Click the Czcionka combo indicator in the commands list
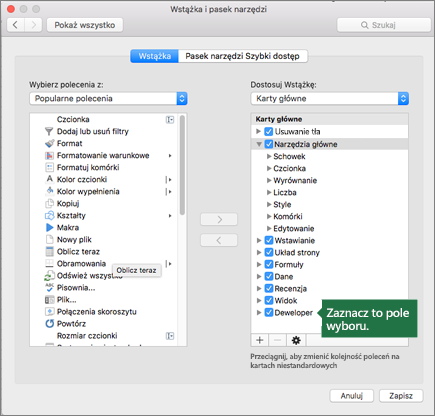 tap(170, 119)
